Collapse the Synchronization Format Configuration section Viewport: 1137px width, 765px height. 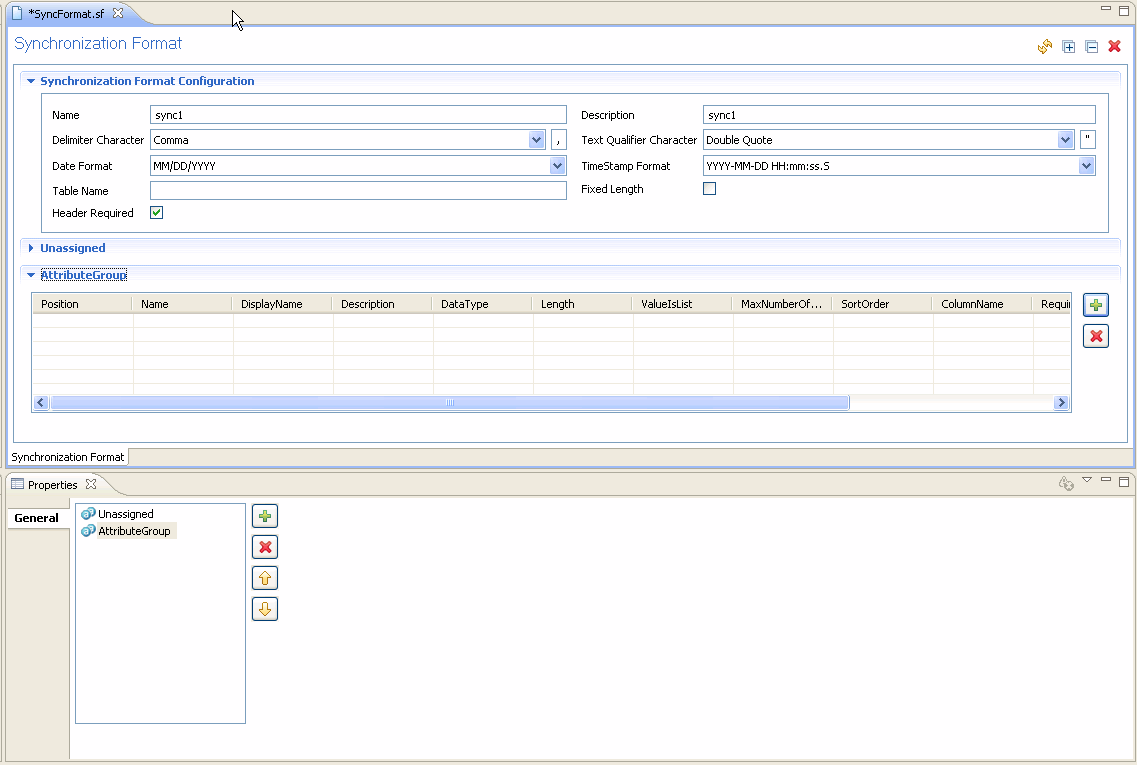[x=31, y=81]
